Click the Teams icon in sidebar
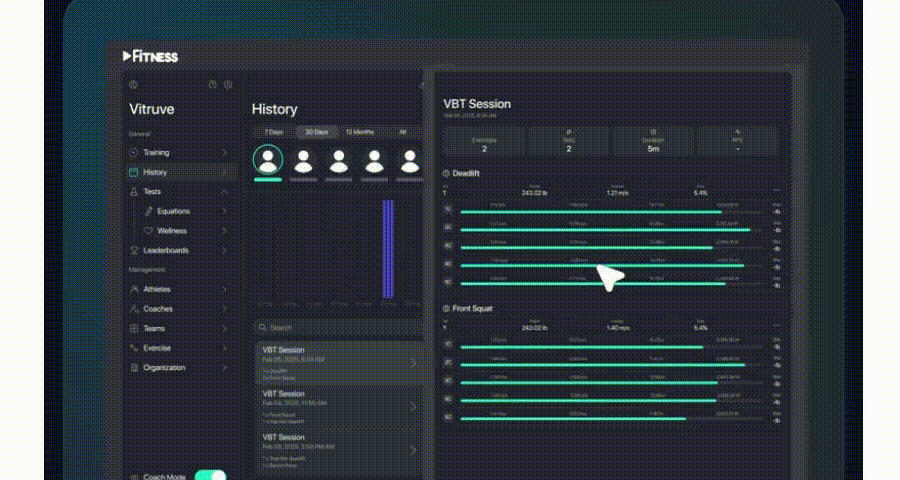 click(x=134, y=328)
